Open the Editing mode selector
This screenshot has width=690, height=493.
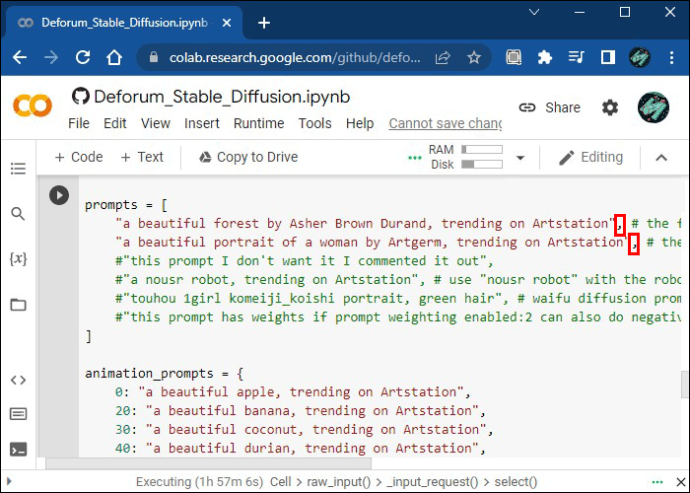(591, 157)
